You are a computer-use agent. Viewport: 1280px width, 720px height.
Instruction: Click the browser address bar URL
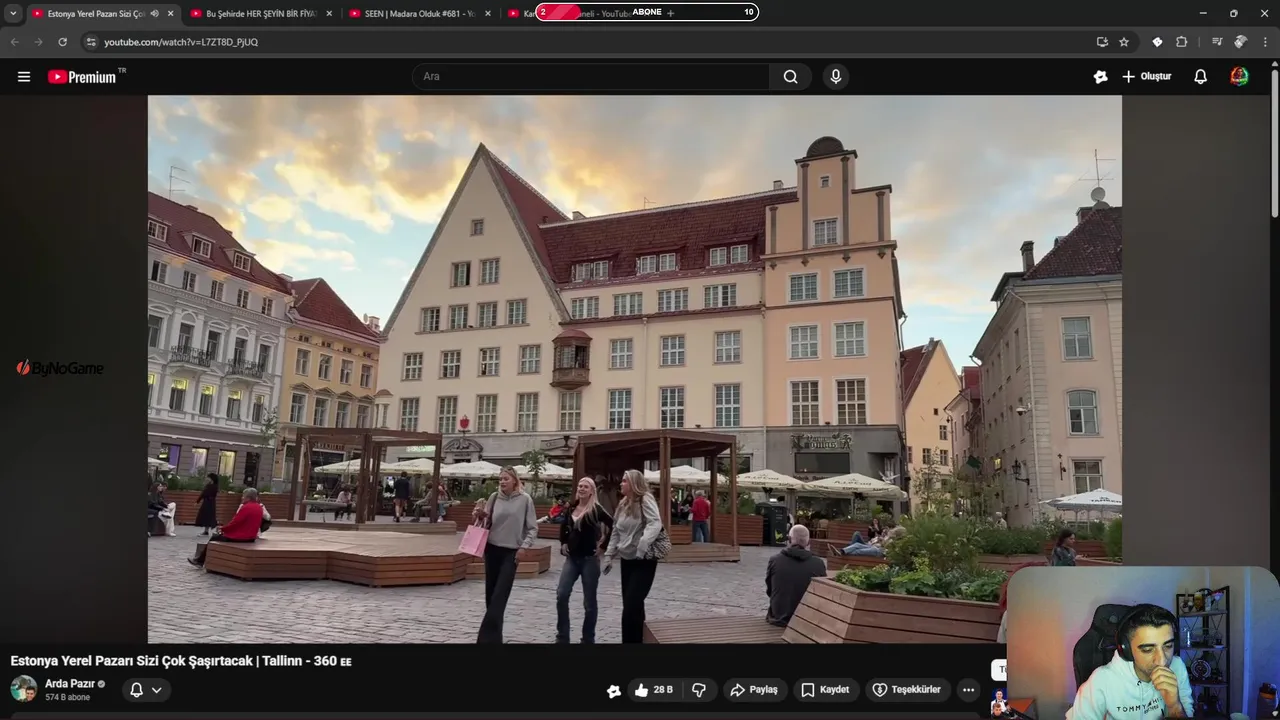pyautogui.click(x=181, y=42)
